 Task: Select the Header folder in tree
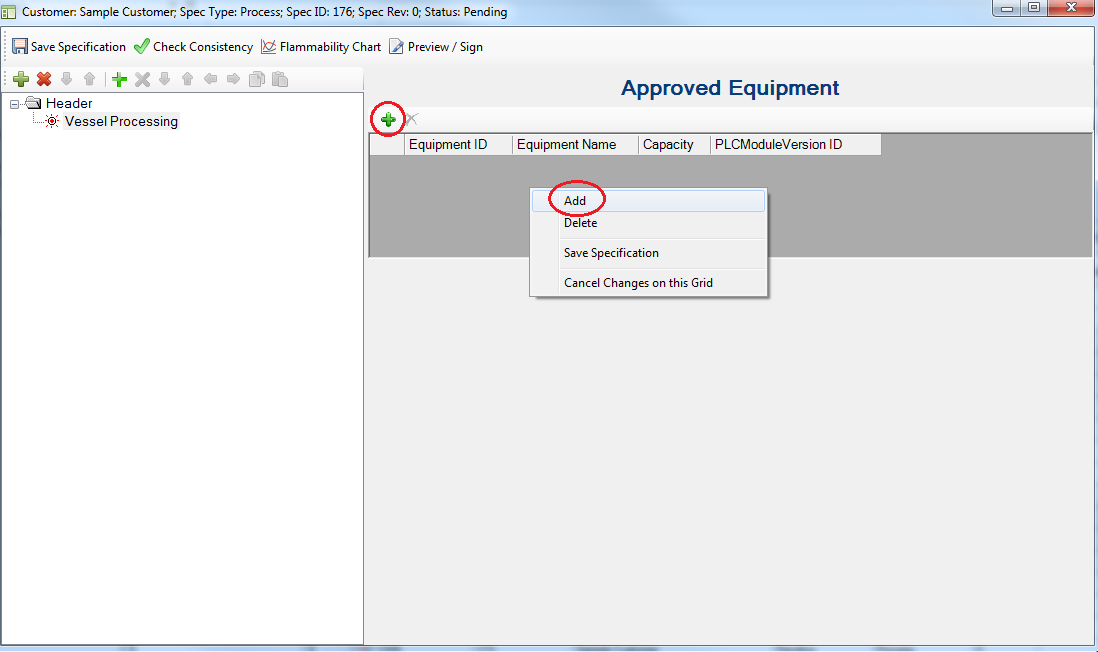(68, 103)
